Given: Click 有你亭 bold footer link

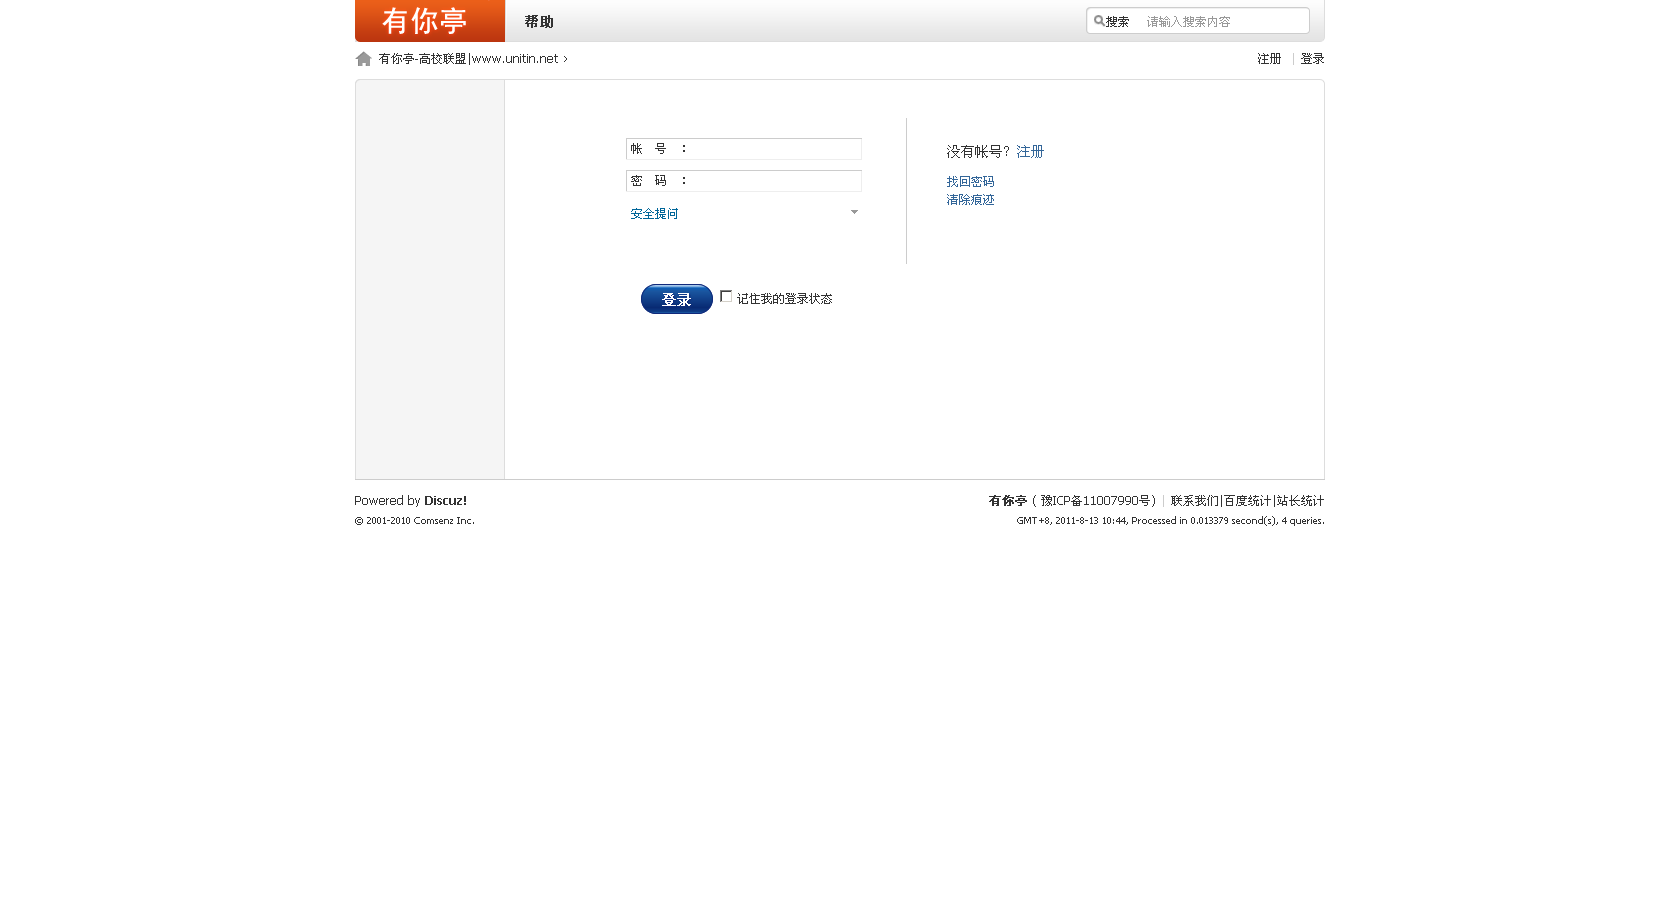Looking at the screenshot, I should coord(1008,501).
